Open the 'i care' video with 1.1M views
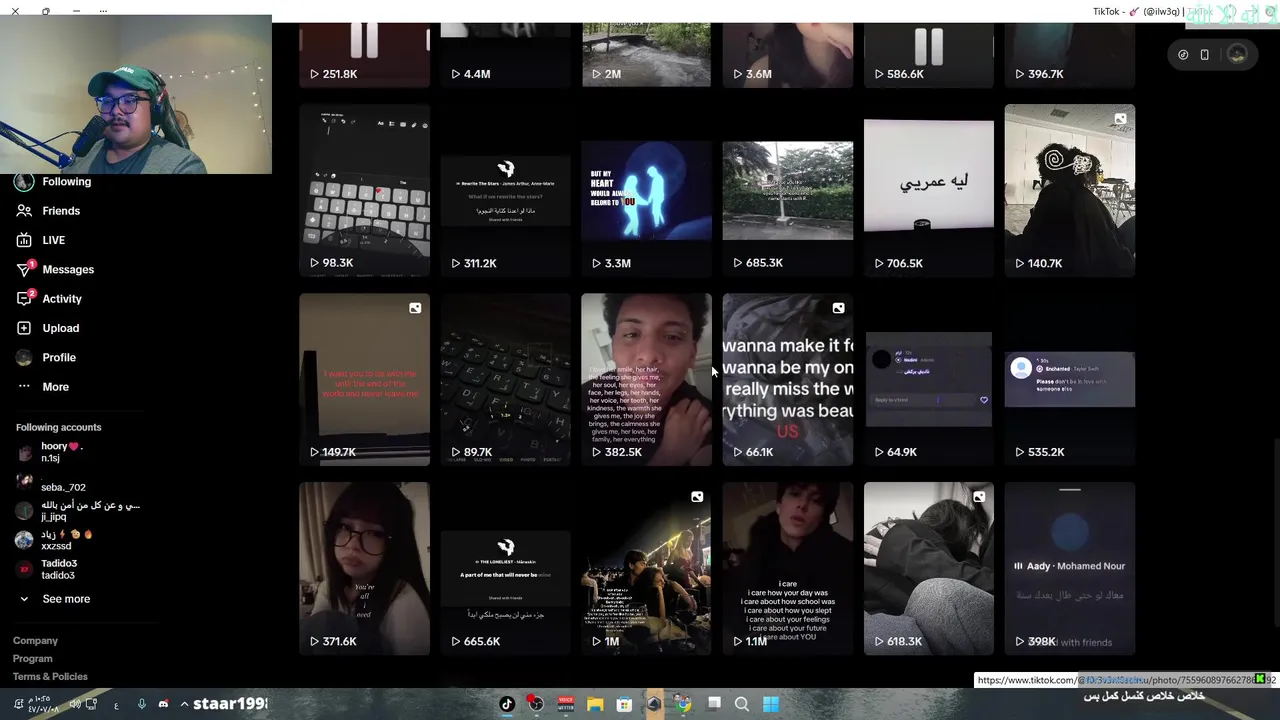This screenshot has height=720, width=1280. [x=788, y=568]
